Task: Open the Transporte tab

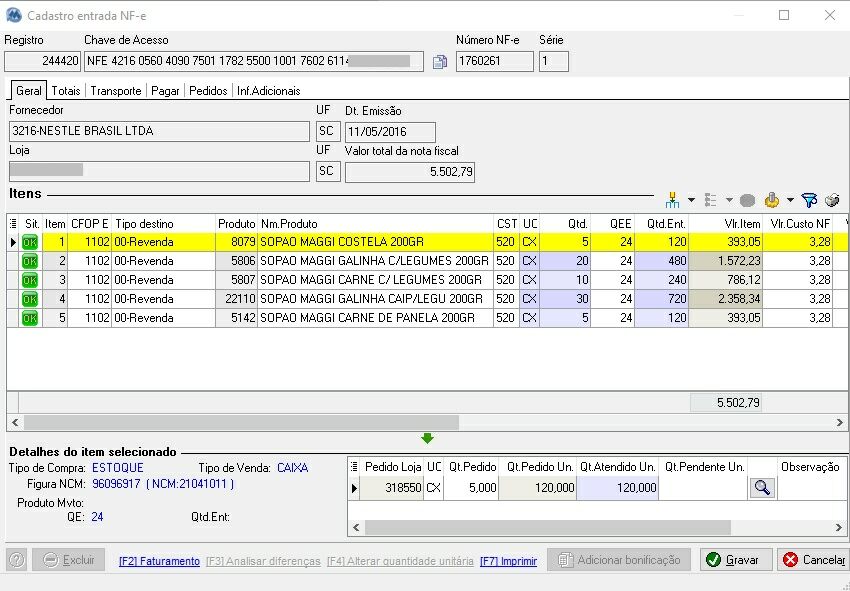Action: pos(116,91)
